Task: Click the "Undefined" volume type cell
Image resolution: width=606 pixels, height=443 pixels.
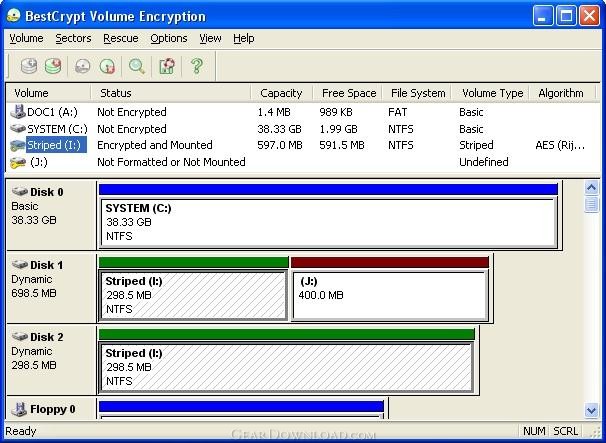Action: [x=484, y=162]
